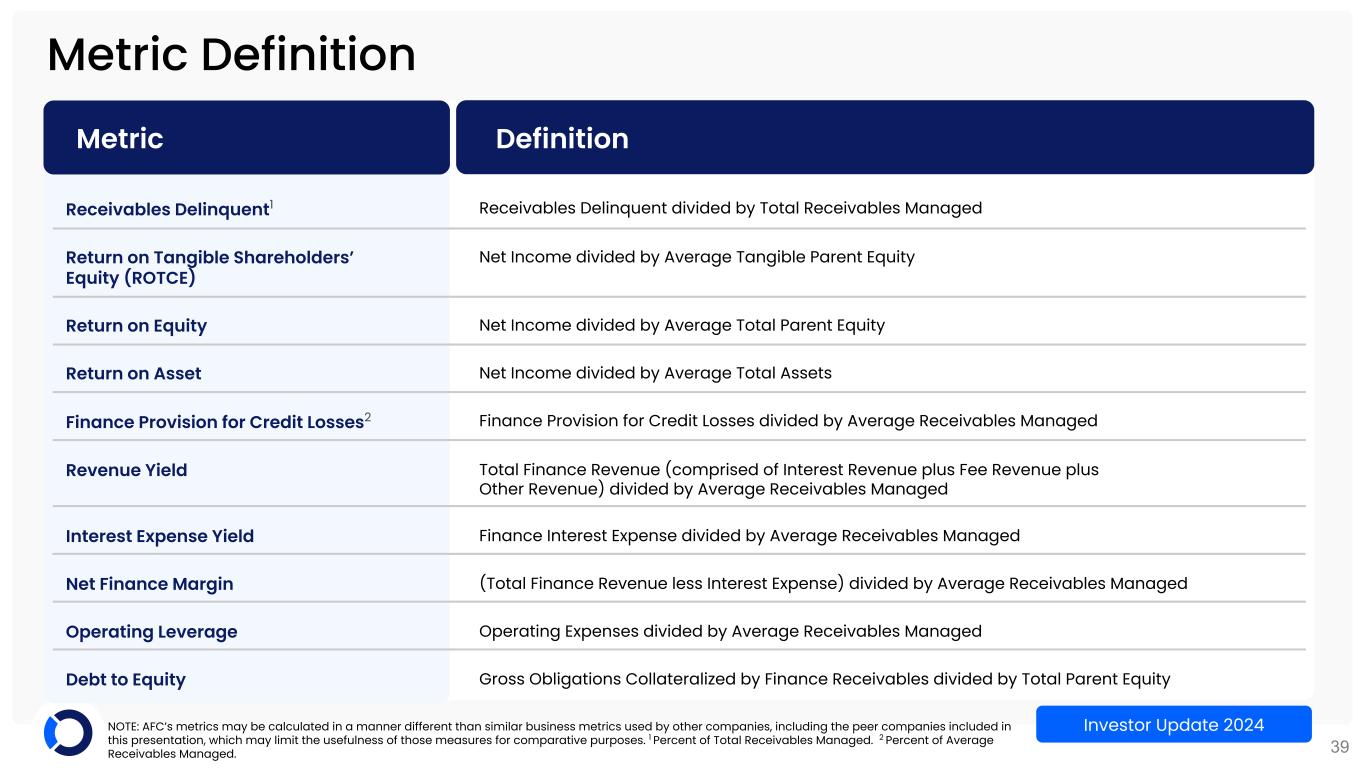This screenshot has height=768, width=1365.
Task: Select the Gross Obligations Collateralized definition text
Action: coord(824,680)
